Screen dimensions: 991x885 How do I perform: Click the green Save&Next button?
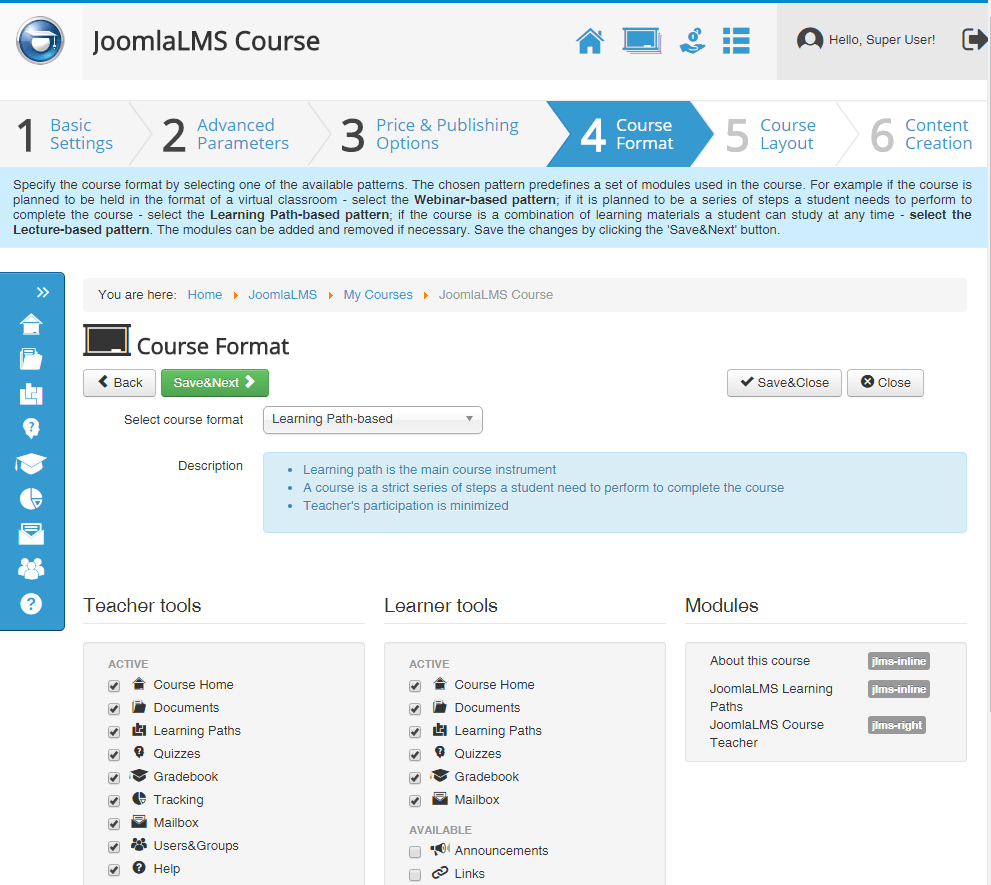[215, 382]
